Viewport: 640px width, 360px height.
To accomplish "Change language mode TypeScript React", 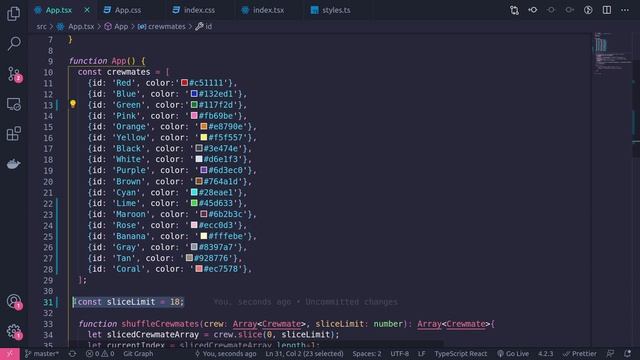I will 460,354.
